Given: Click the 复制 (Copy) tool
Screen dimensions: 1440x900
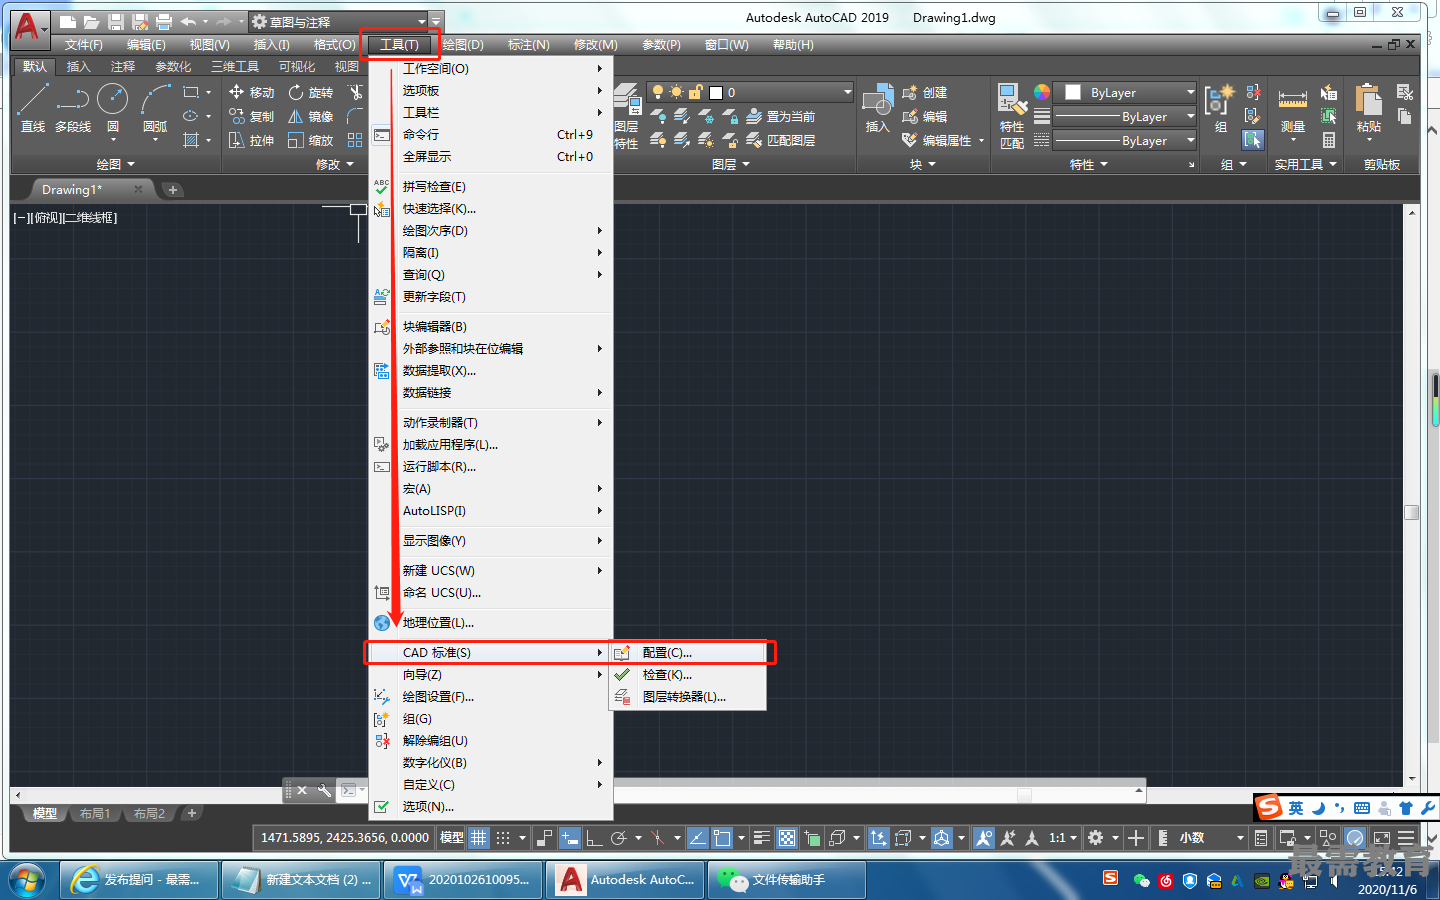Looking at the screenshot, I should 252,117.
